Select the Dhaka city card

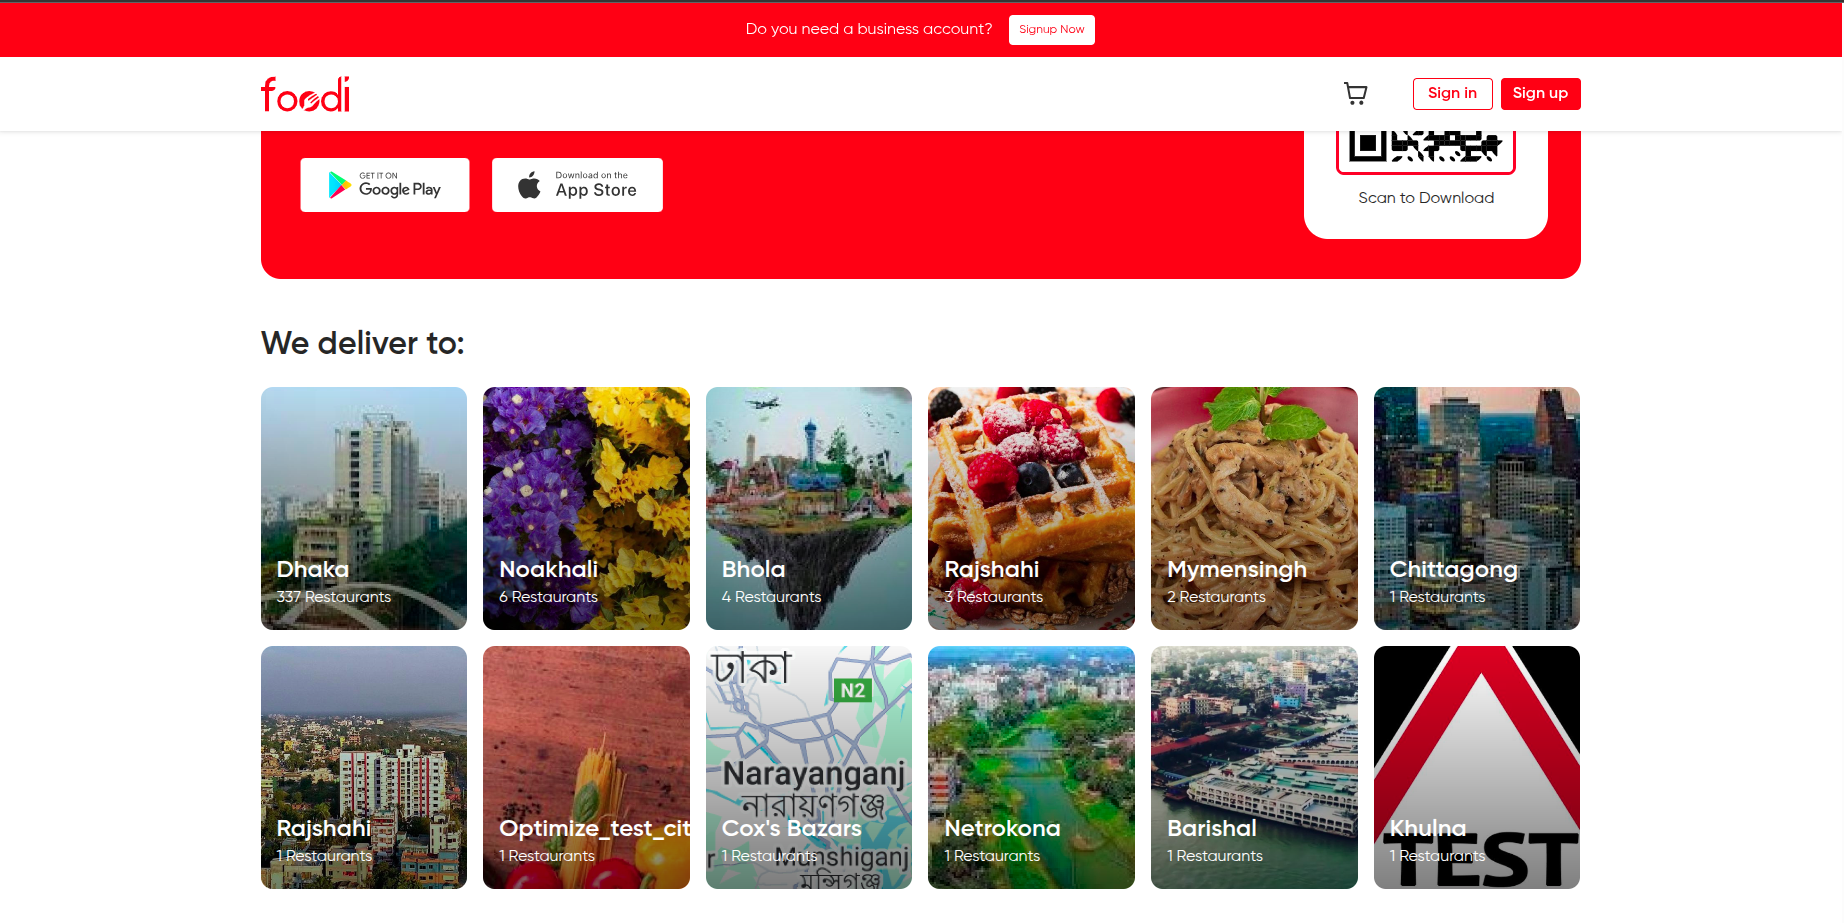[364, 508]
